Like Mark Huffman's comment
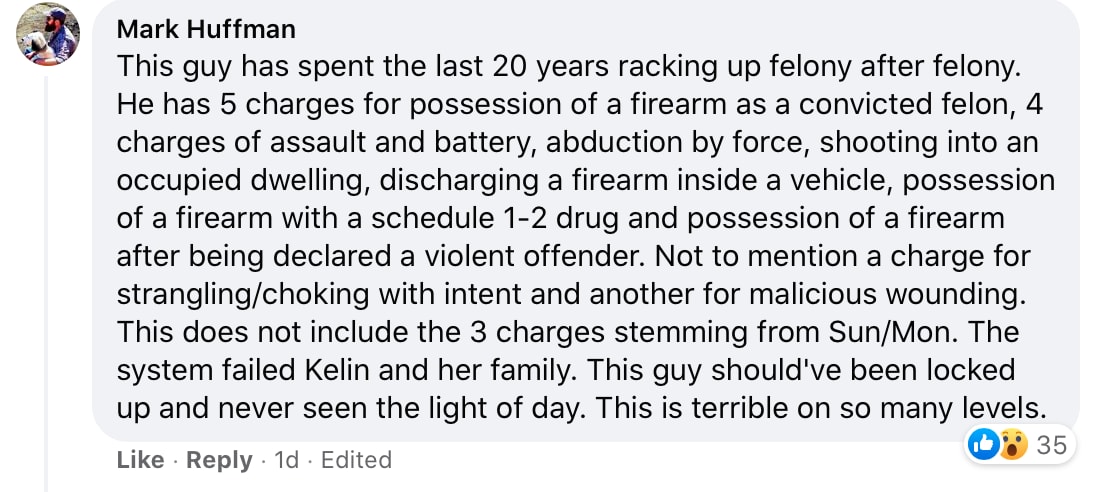 (140, 460)
